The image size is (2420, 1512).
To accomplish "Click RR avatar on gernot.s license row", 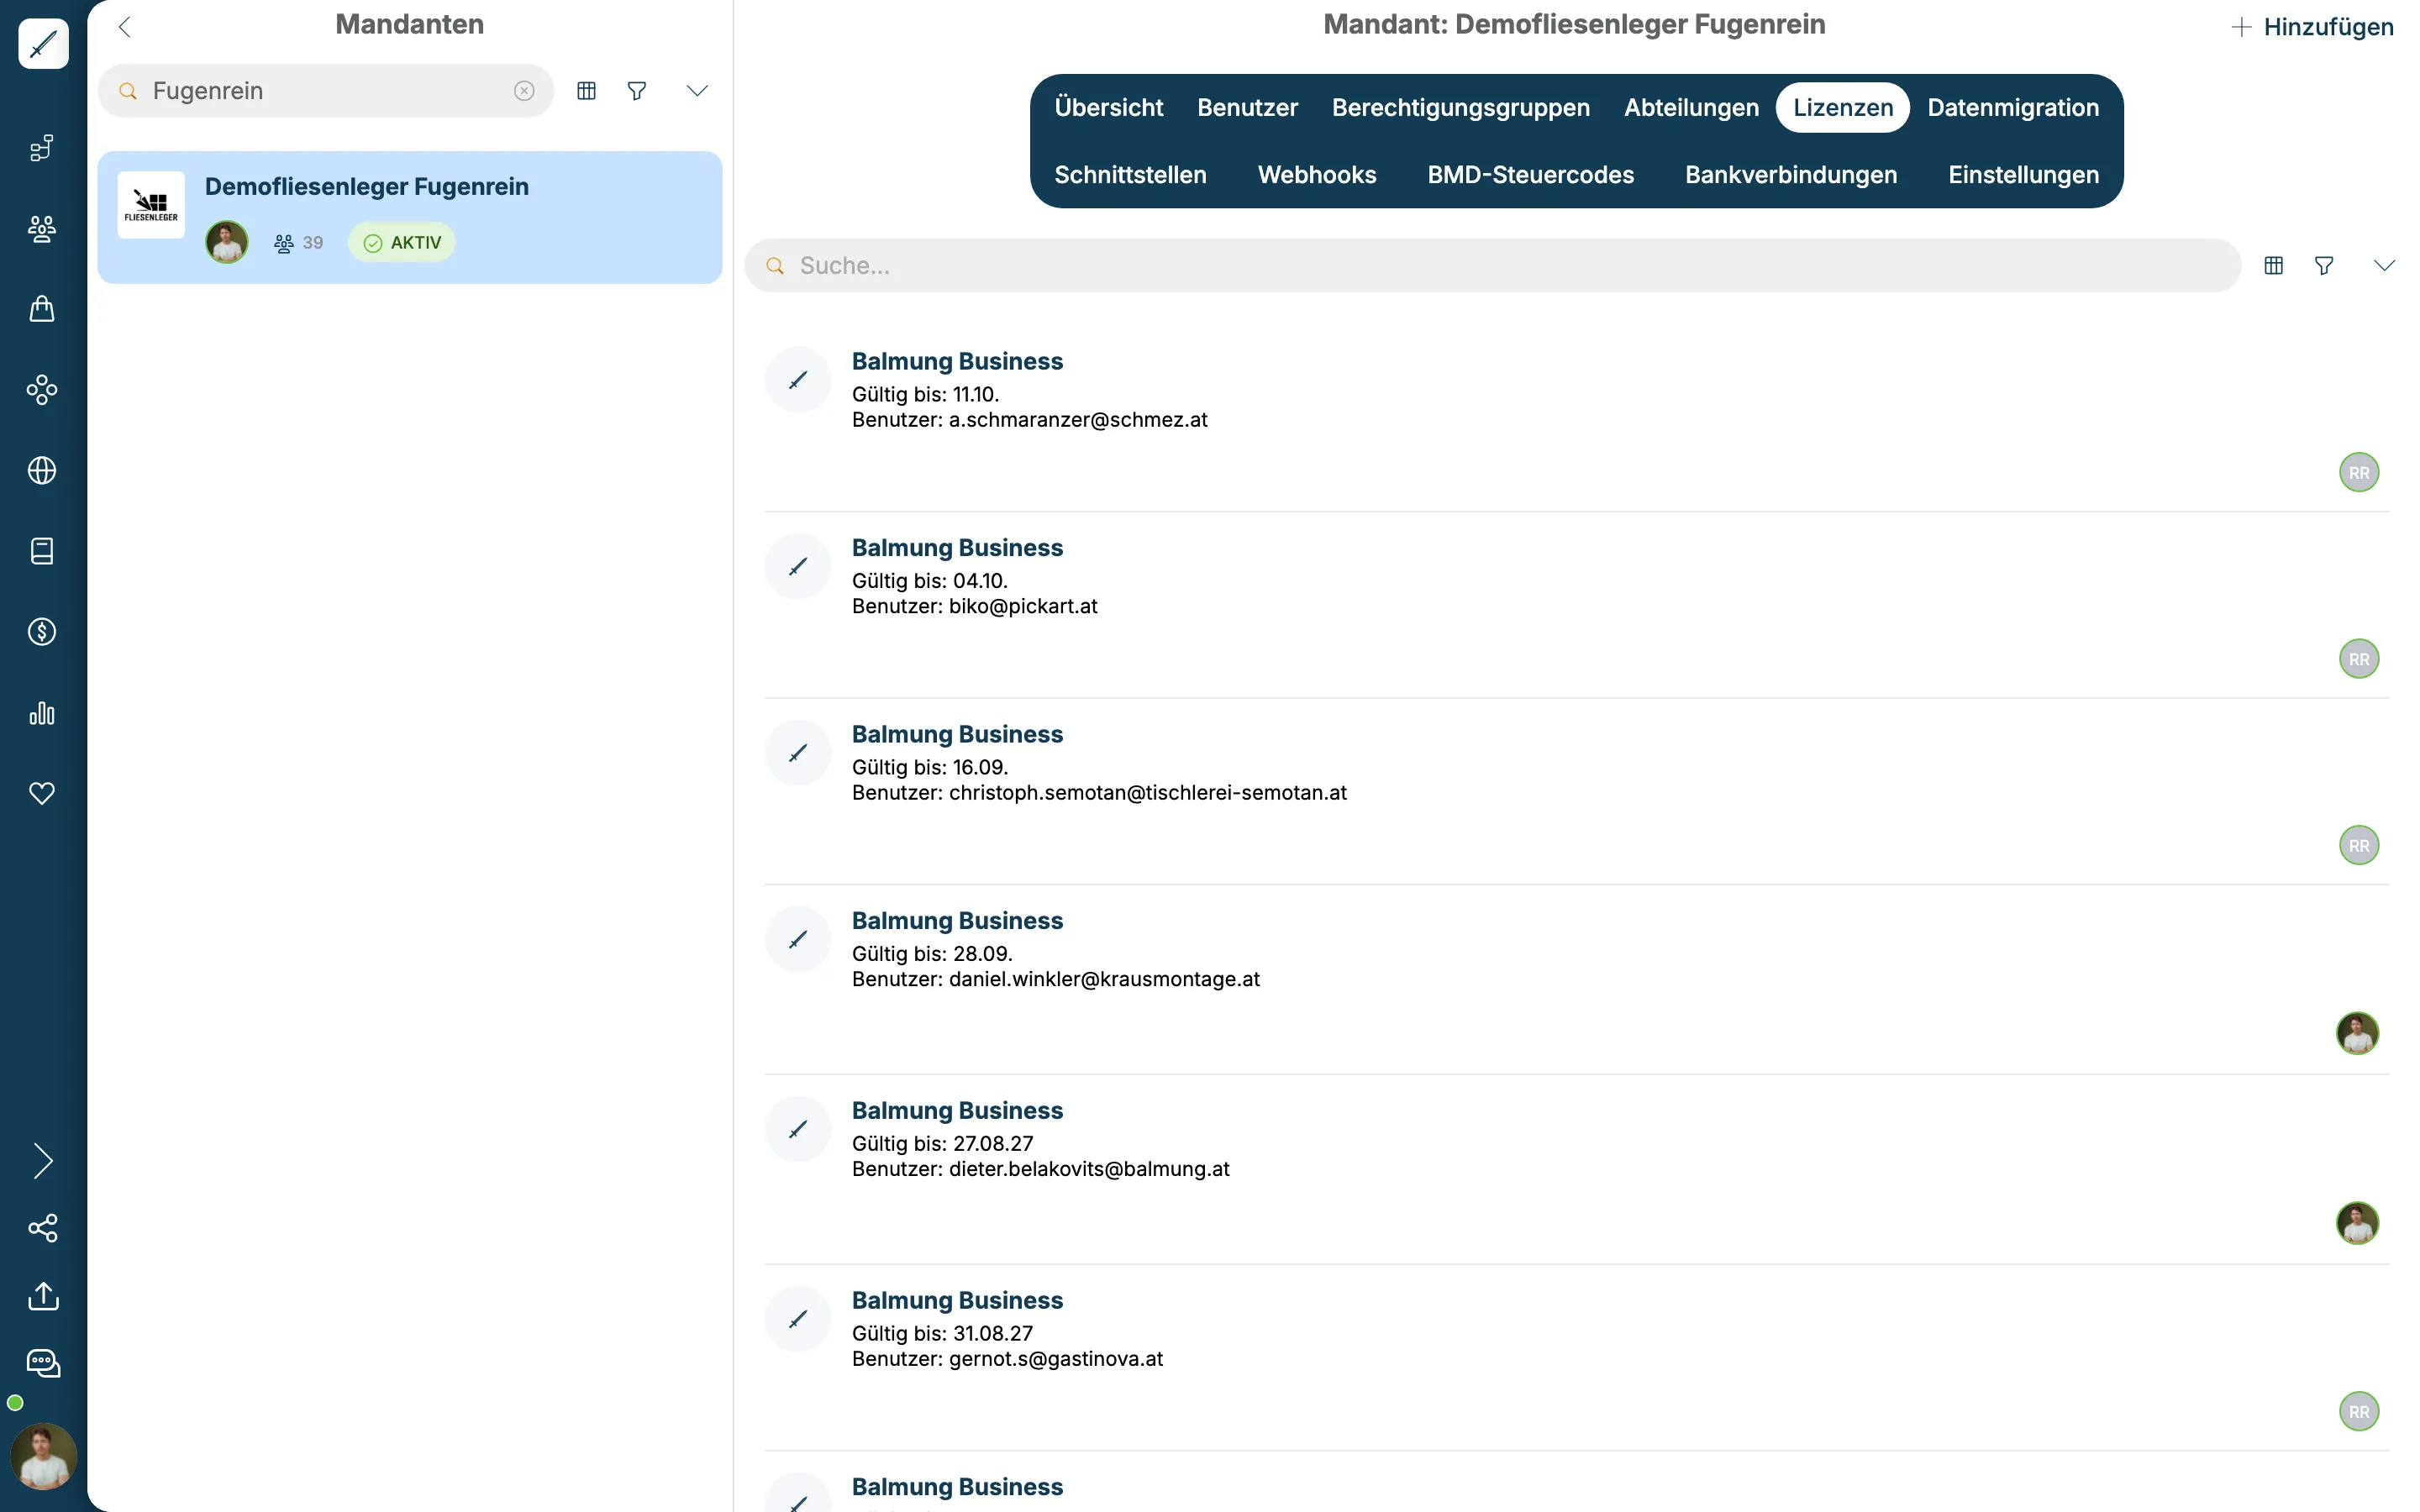I will [2359, 1412].
